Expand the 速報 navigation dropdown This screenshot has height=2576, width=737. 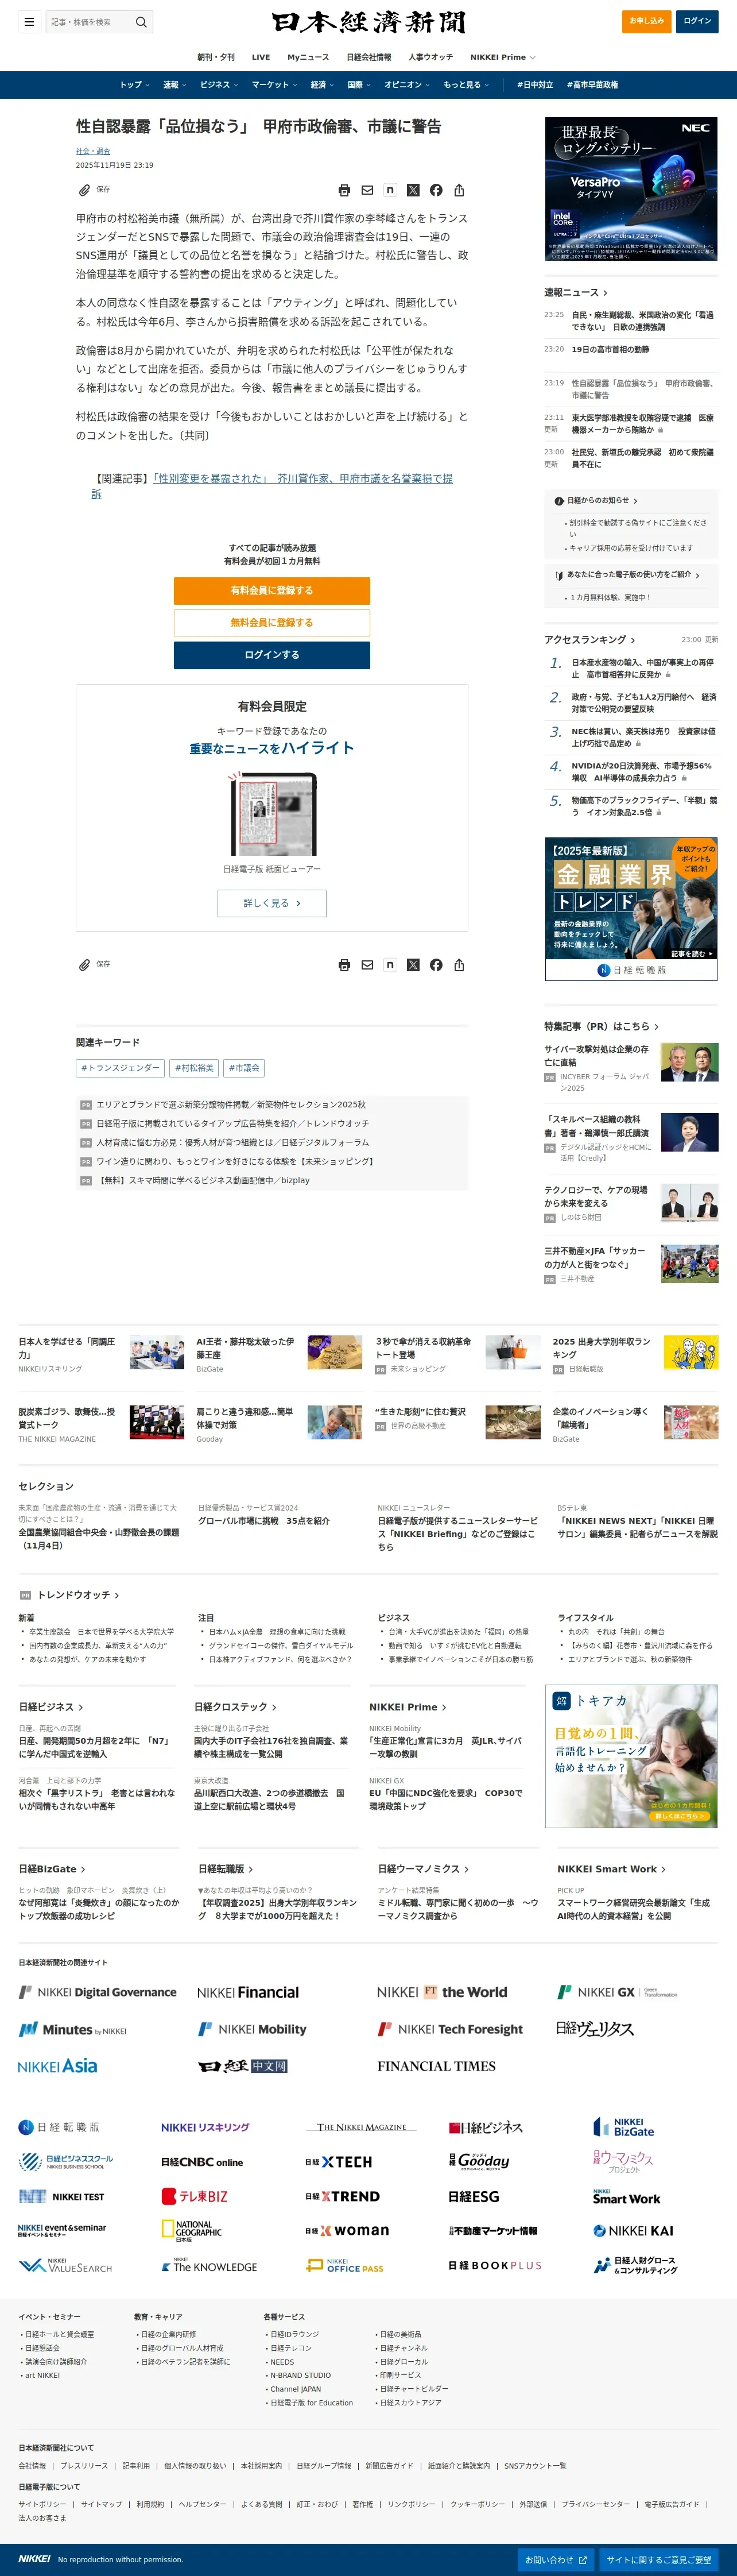pyautogui.click(x=175, y=85)
